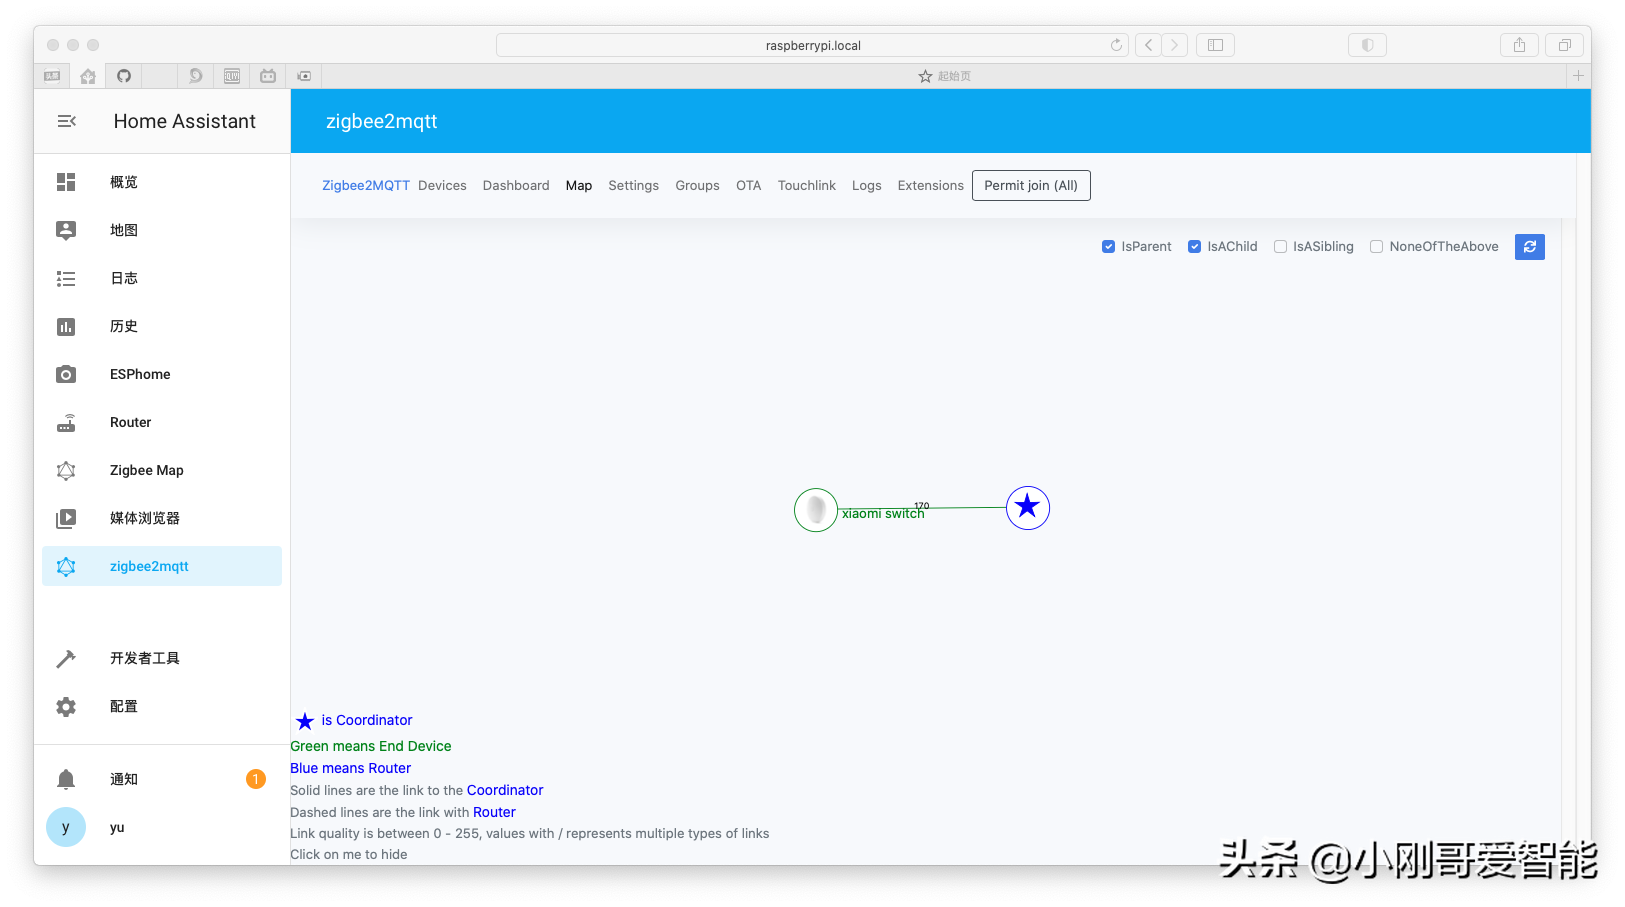Viewport: 1625px width, 907px height.
Task: Open the Extensions tab
Action: click(931, 186)
